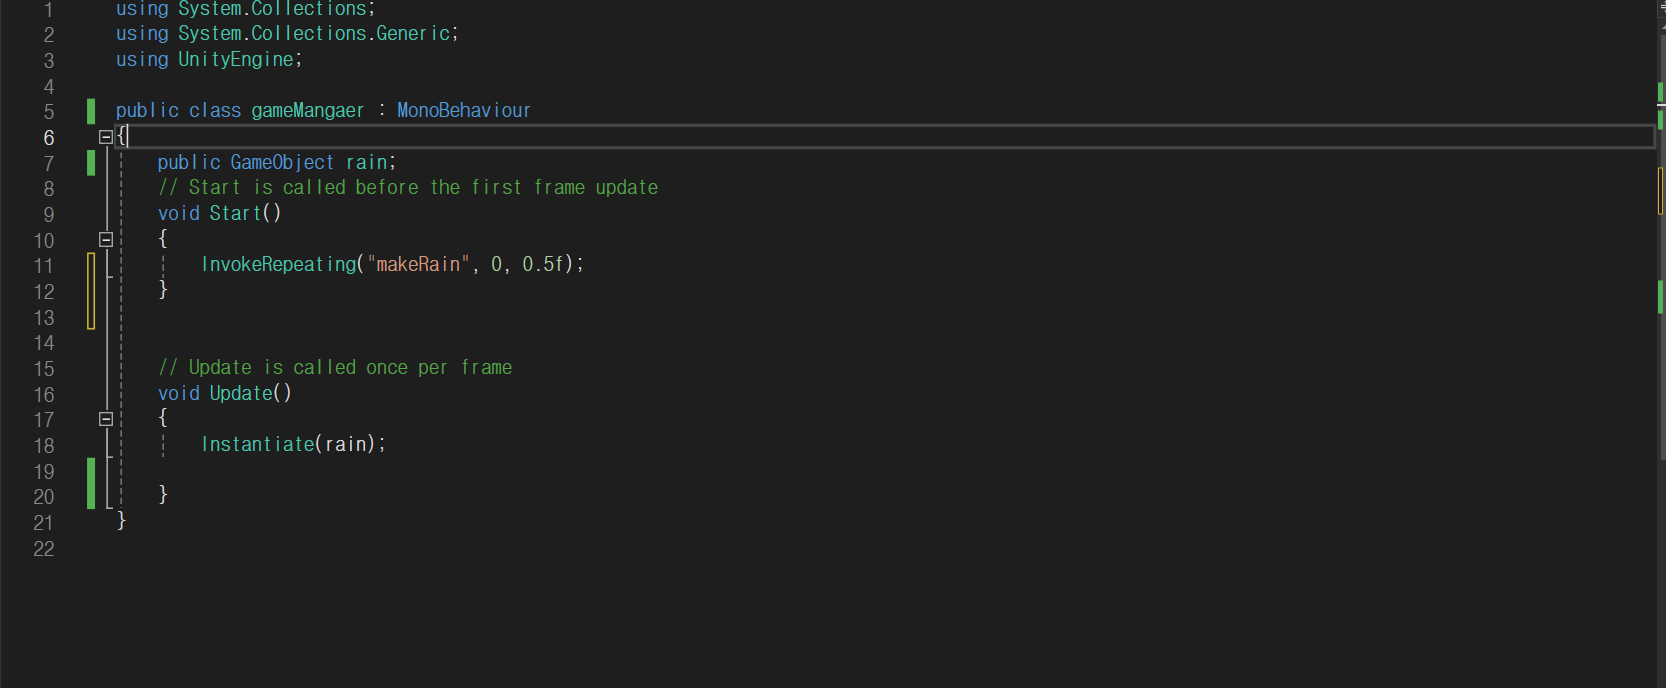Click the MonoBehaviour base class name
This screenshot has width=1666, height=688.
(x=464, y=110)
